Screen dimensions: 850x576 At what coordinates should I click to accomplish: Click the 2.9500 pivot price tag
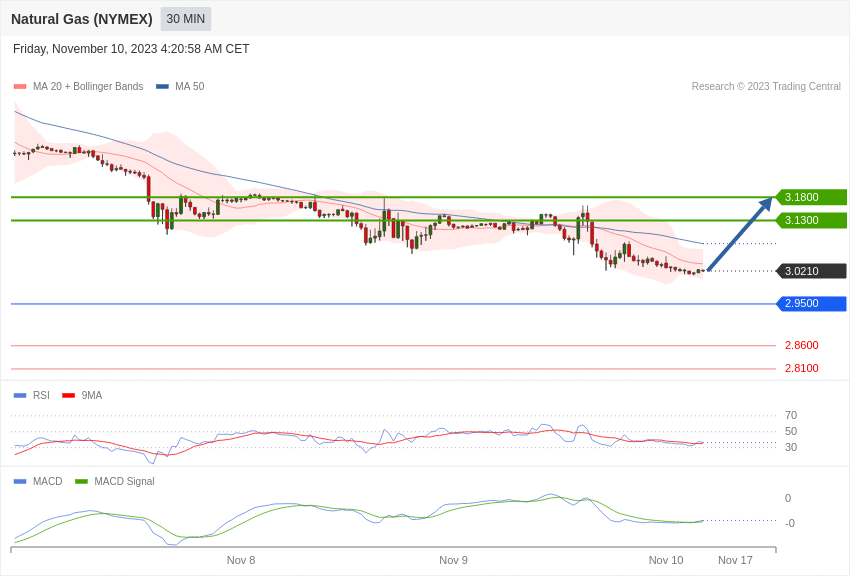811,303
